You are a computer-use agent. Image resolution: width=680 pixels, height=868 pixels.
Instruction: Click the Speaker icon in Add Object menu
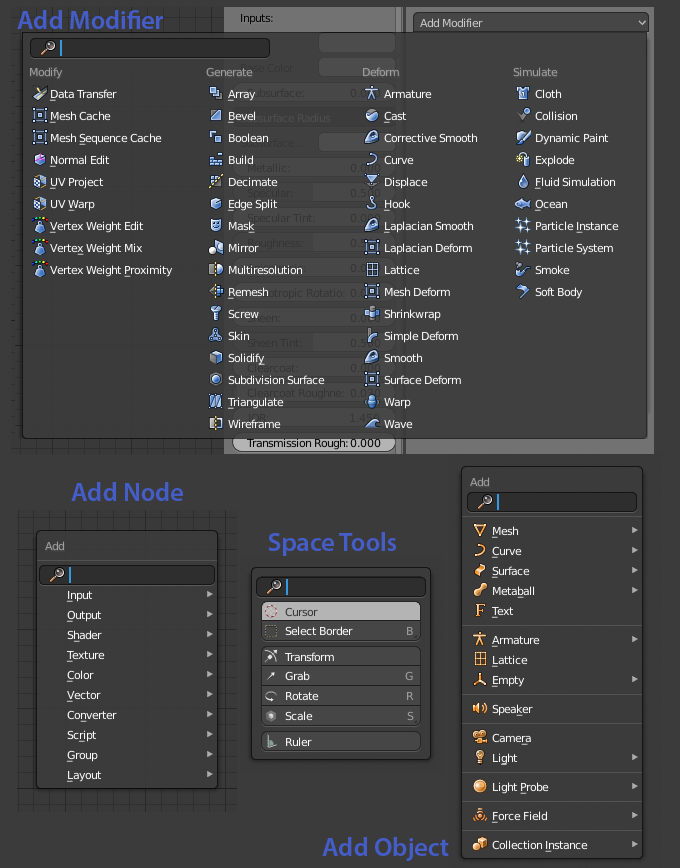[x=480, y=708]
